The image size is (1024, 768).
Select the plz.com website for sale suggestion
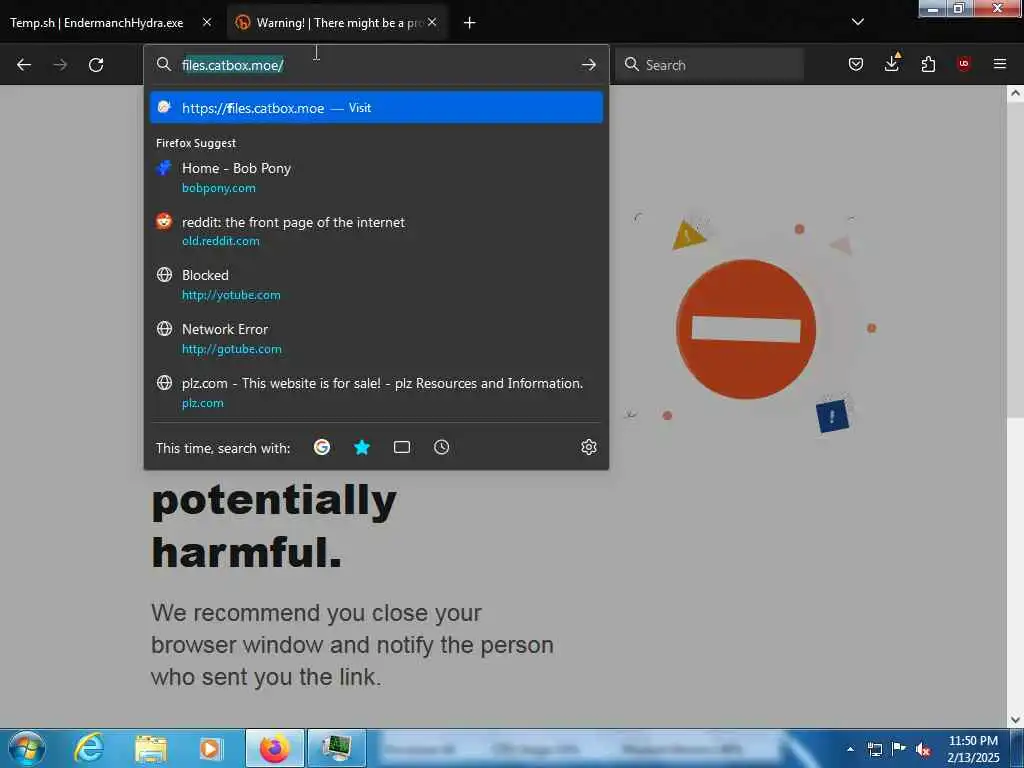point(376,392)
